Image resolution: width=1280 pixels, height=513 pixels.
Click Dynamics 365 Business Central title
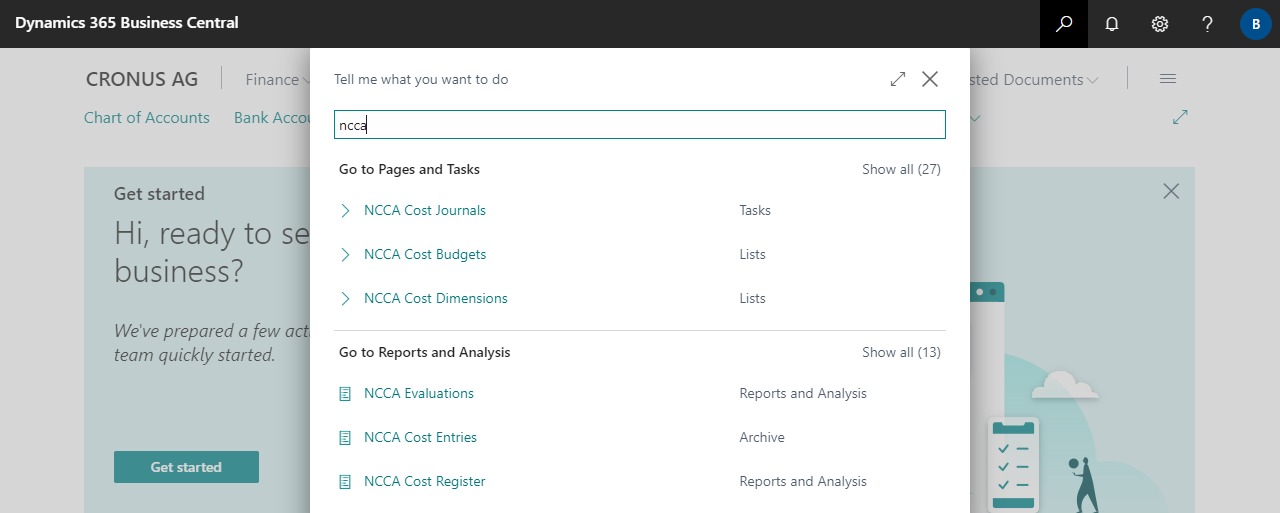[x=127, y=23]
